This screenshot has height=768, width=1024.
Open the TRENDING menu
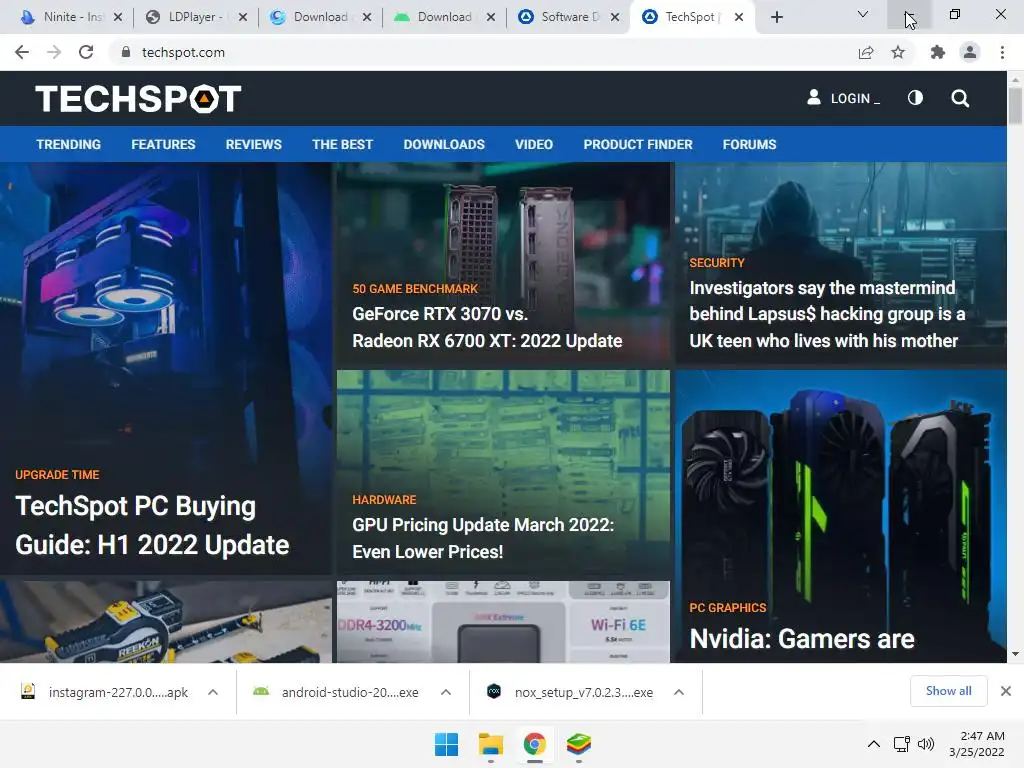pos(69,144)
